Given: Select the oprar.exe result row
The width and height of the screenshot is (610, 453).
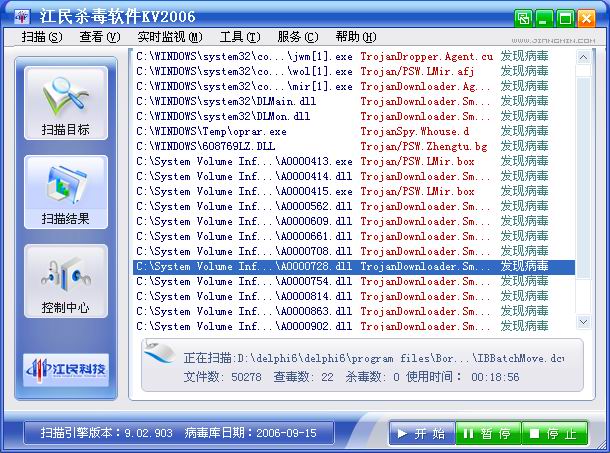Looking at the screenshot, I should 354,132.
